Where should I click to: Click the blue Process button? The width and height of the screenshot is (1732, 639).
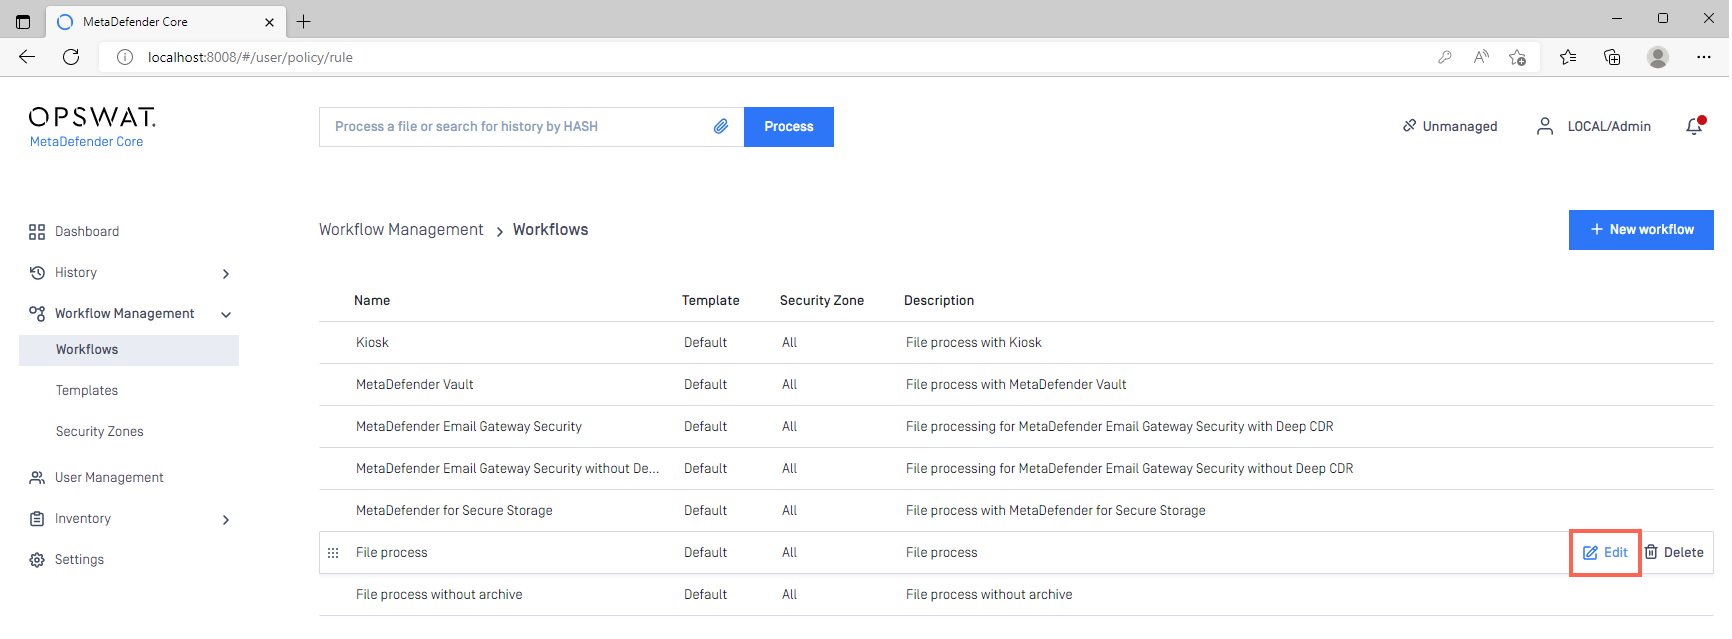pyautogui.click(x=789, y=127)
